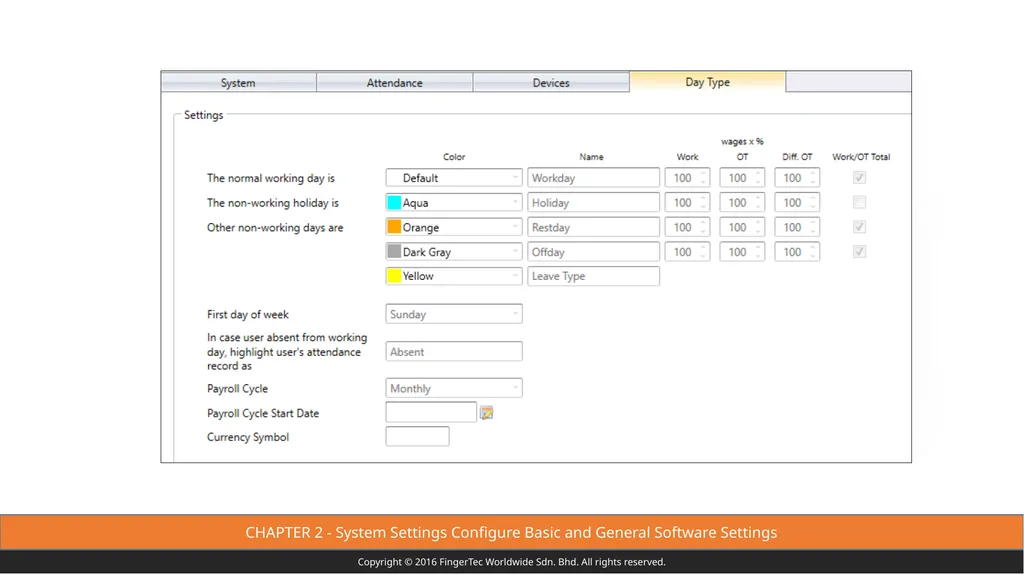Click the OT wages stepper for Holiday

[x=742, y=203]
